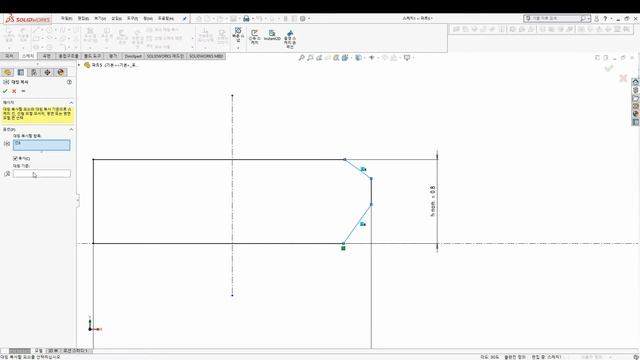This screenshot has width=640, height=360.
Task: Click the Zoom to Area magnifier icon
Action: [310, 58]
